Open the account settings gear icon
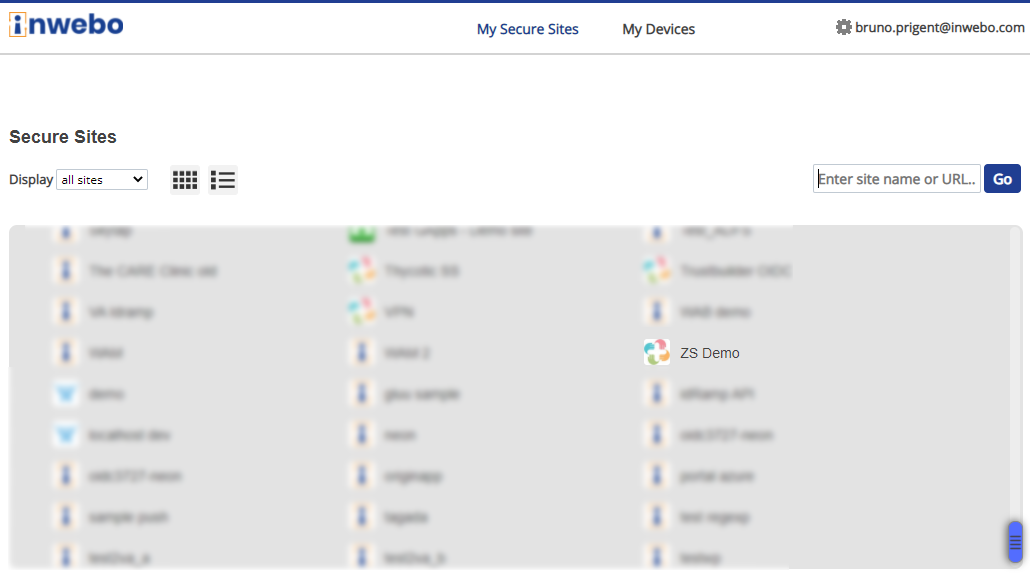Image resolution: width=1030 pixels, height=576 pixels. (x=843, y=28)
